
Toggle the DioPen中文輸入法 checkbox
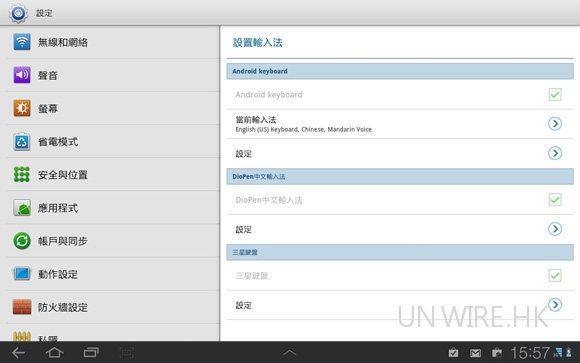tap(555, 200)
